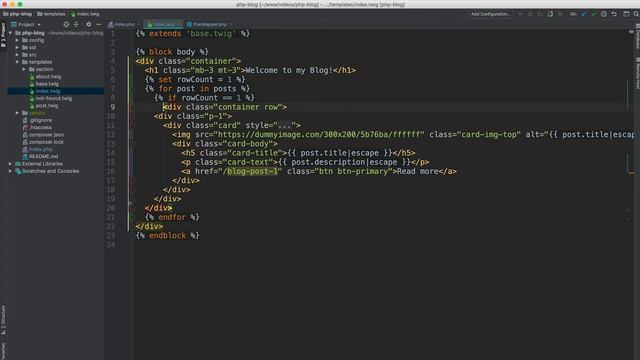640x360 pixels.
Task: Click php-blog breadcrumb in navigation bar
Action: [18, 14]
